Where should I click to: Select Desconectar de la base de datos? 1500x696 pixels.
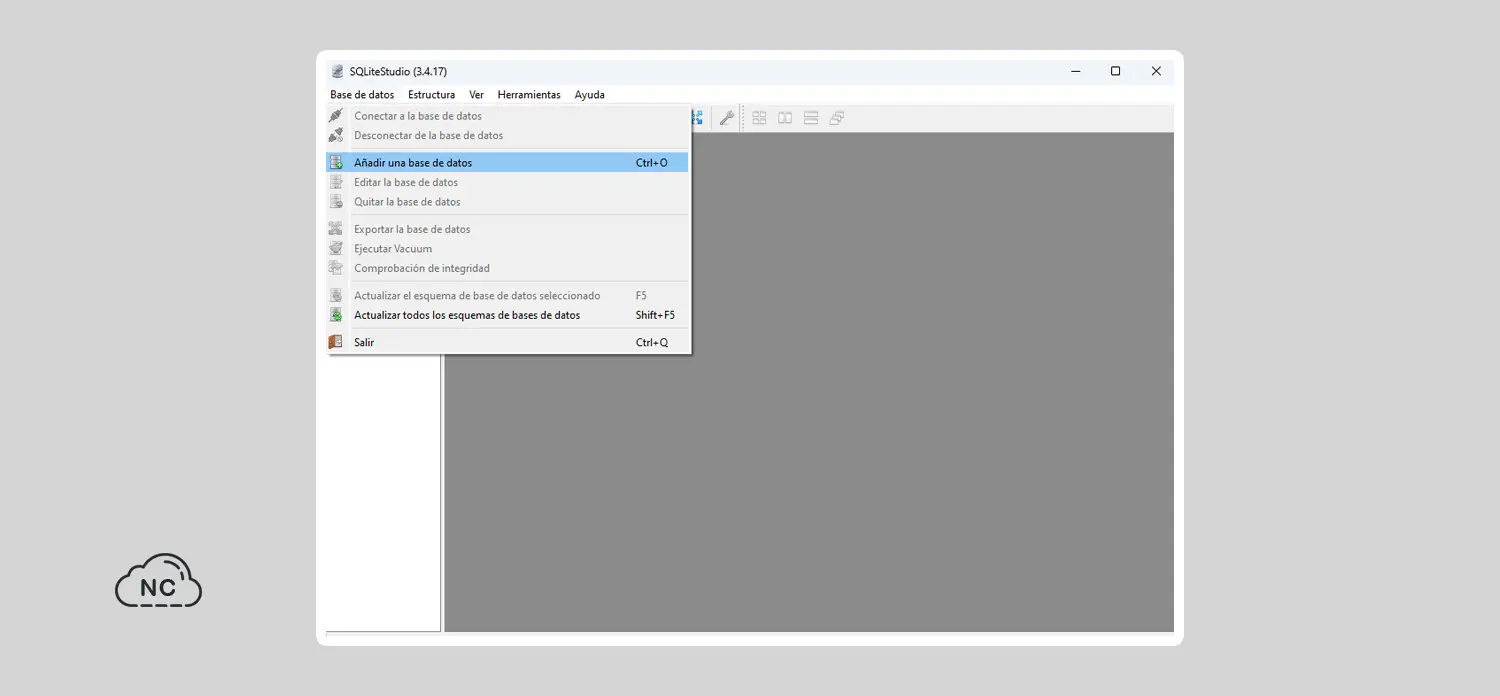click(x=507, y=135)
